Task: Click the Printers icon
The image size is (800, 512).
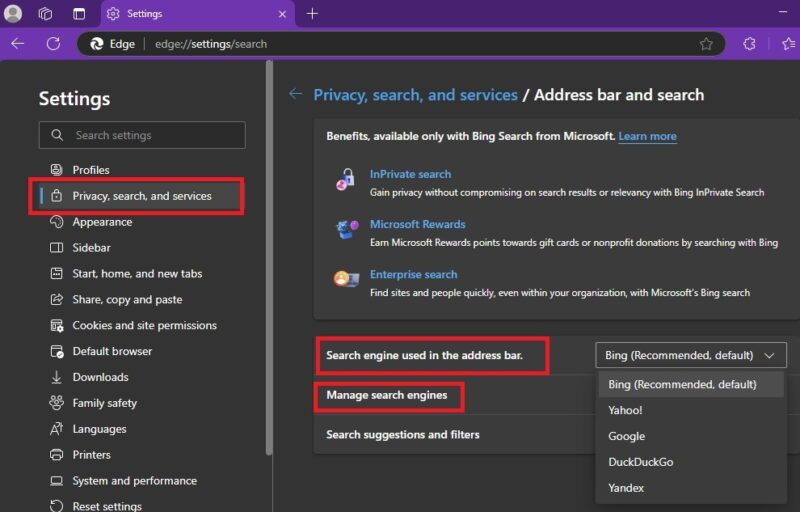Action: [56, 455]
